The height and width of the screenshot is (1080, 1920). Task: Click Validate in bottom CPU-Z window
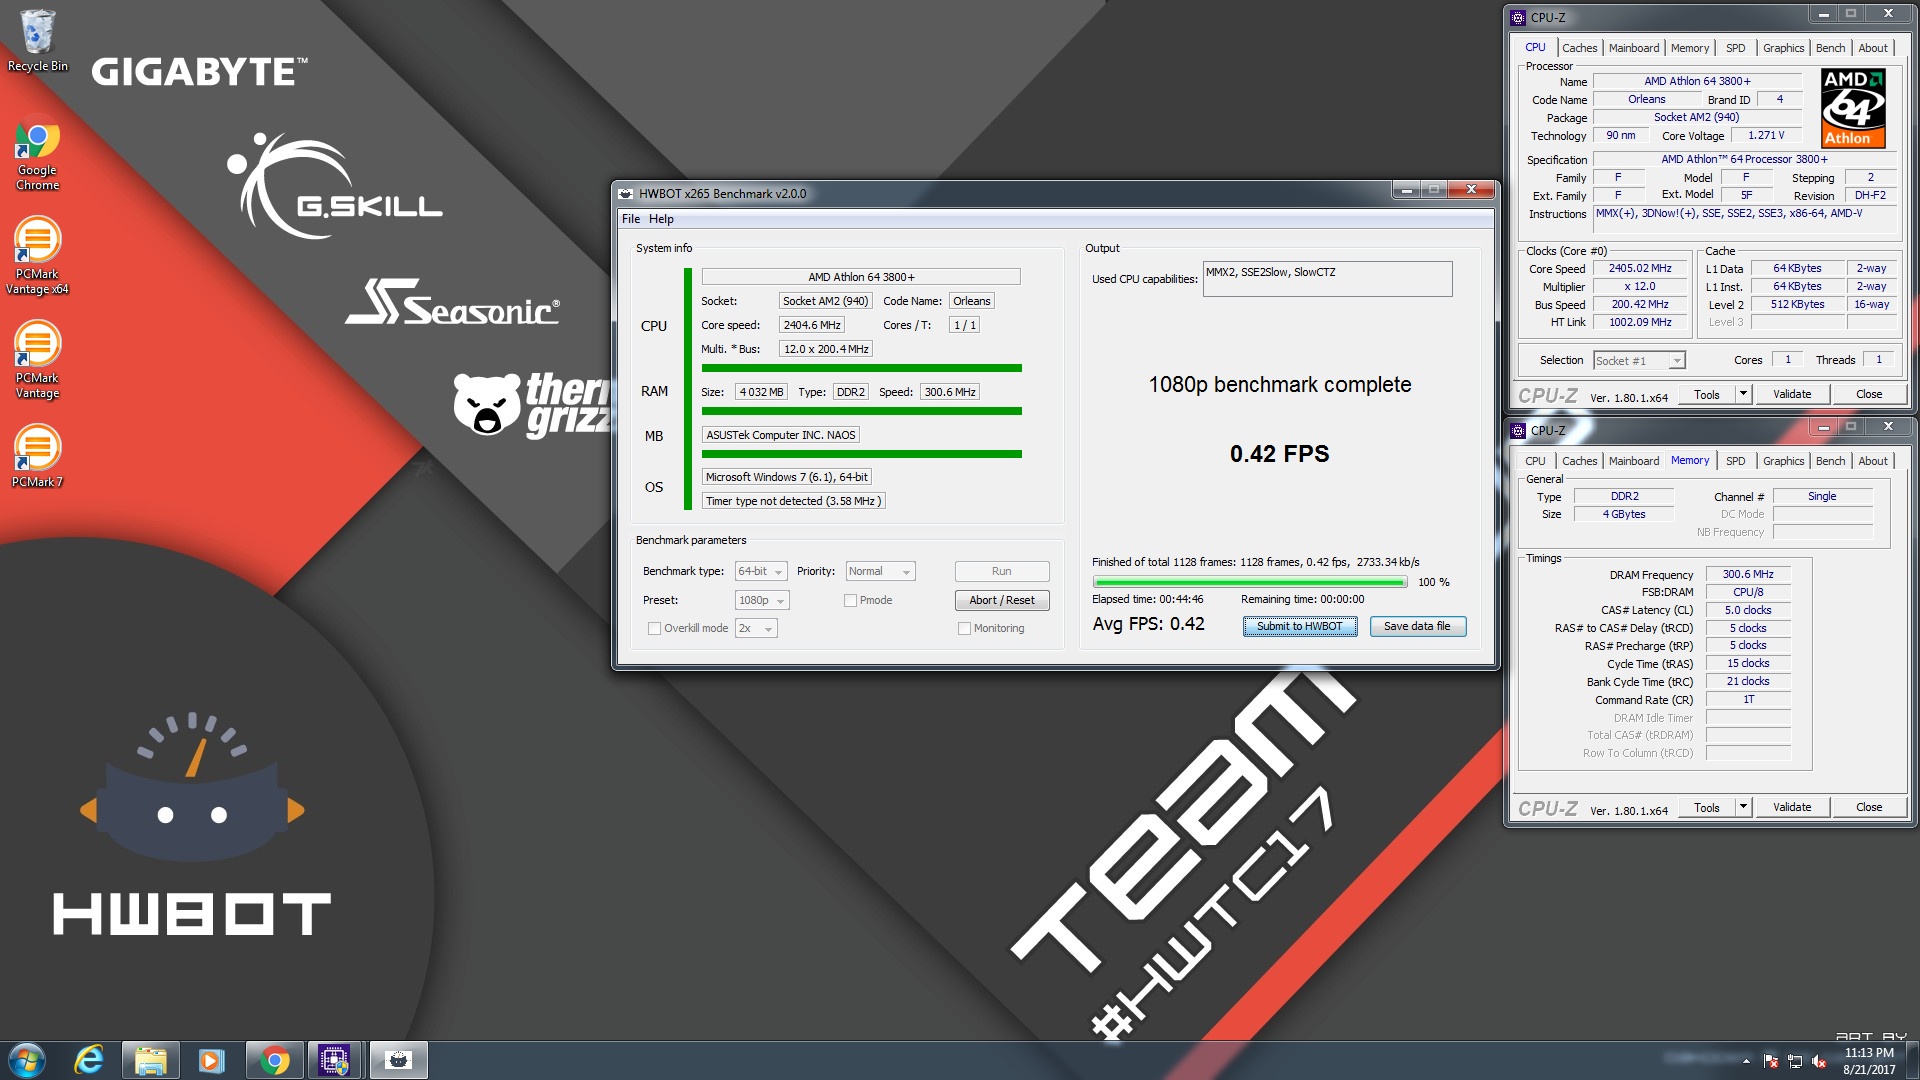1791,807
